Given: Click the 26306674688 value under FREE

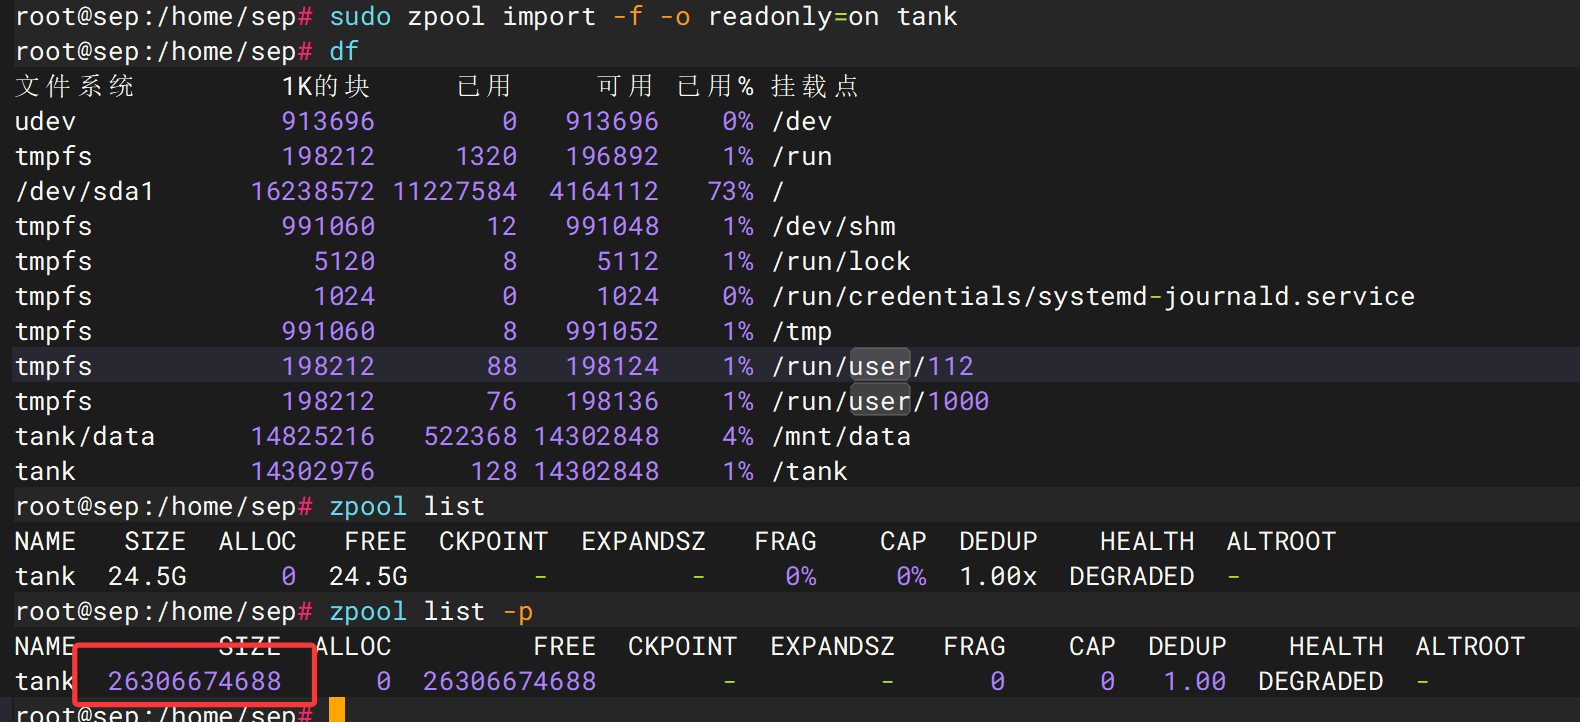Looking at the screenshot, I should [510, 682].
